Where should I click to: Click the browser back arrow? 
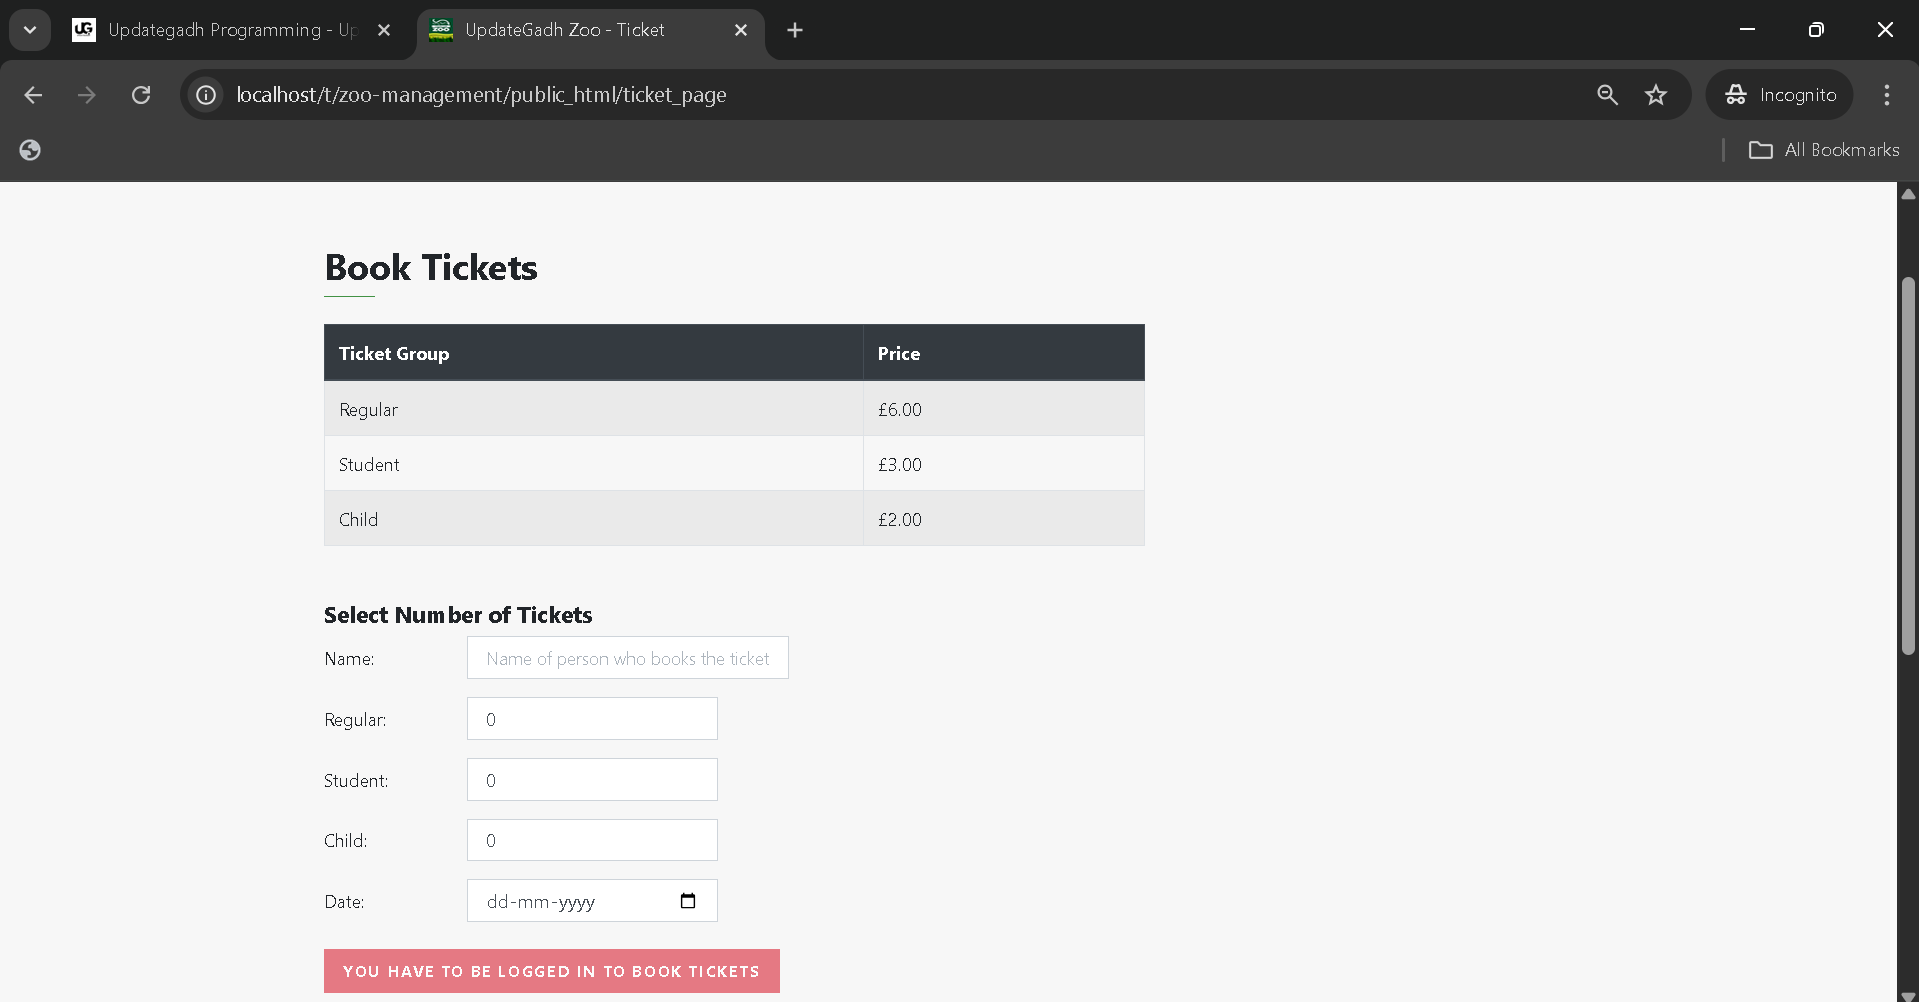33,95
